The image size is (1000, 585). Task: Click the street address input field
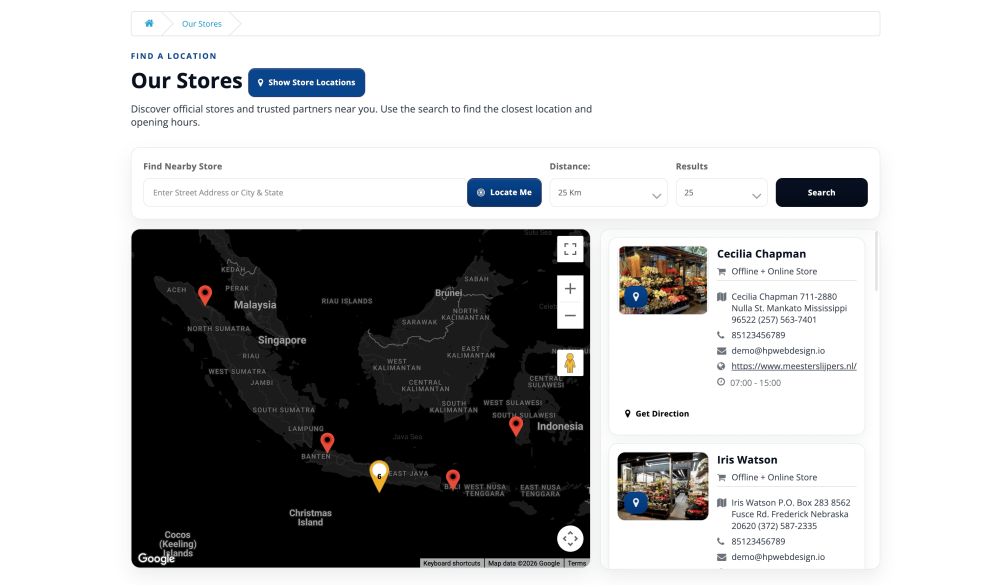(x=304, y=192)
